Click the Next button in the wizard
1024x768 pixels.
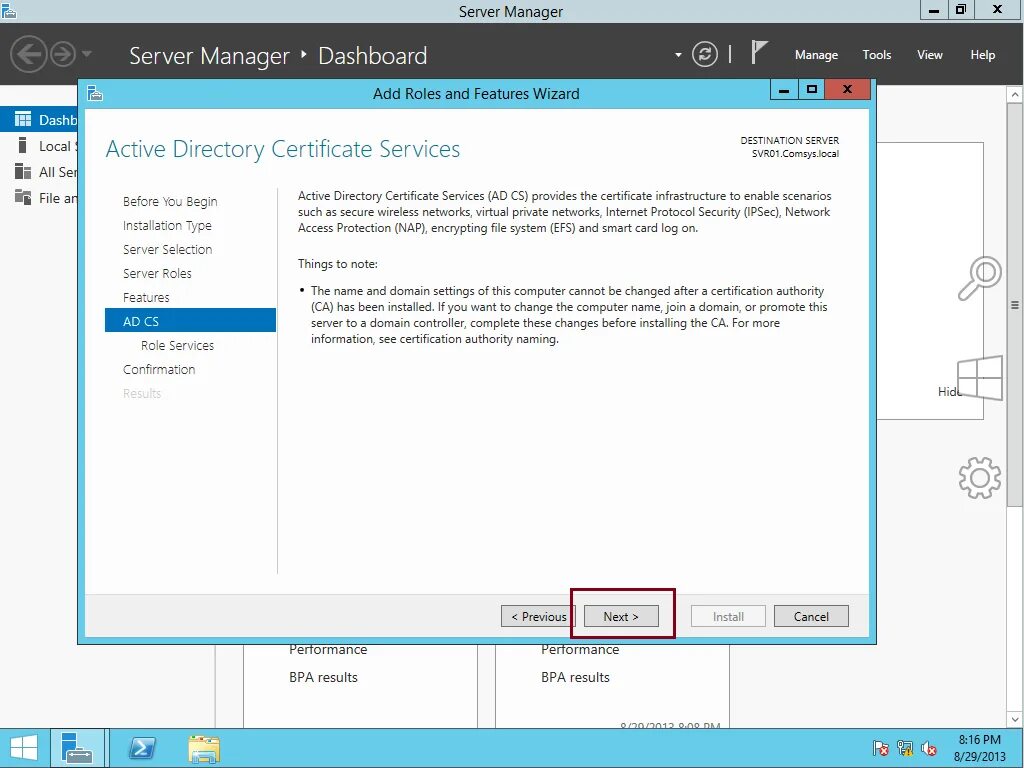pyautogui.click(x=620, y=616)
